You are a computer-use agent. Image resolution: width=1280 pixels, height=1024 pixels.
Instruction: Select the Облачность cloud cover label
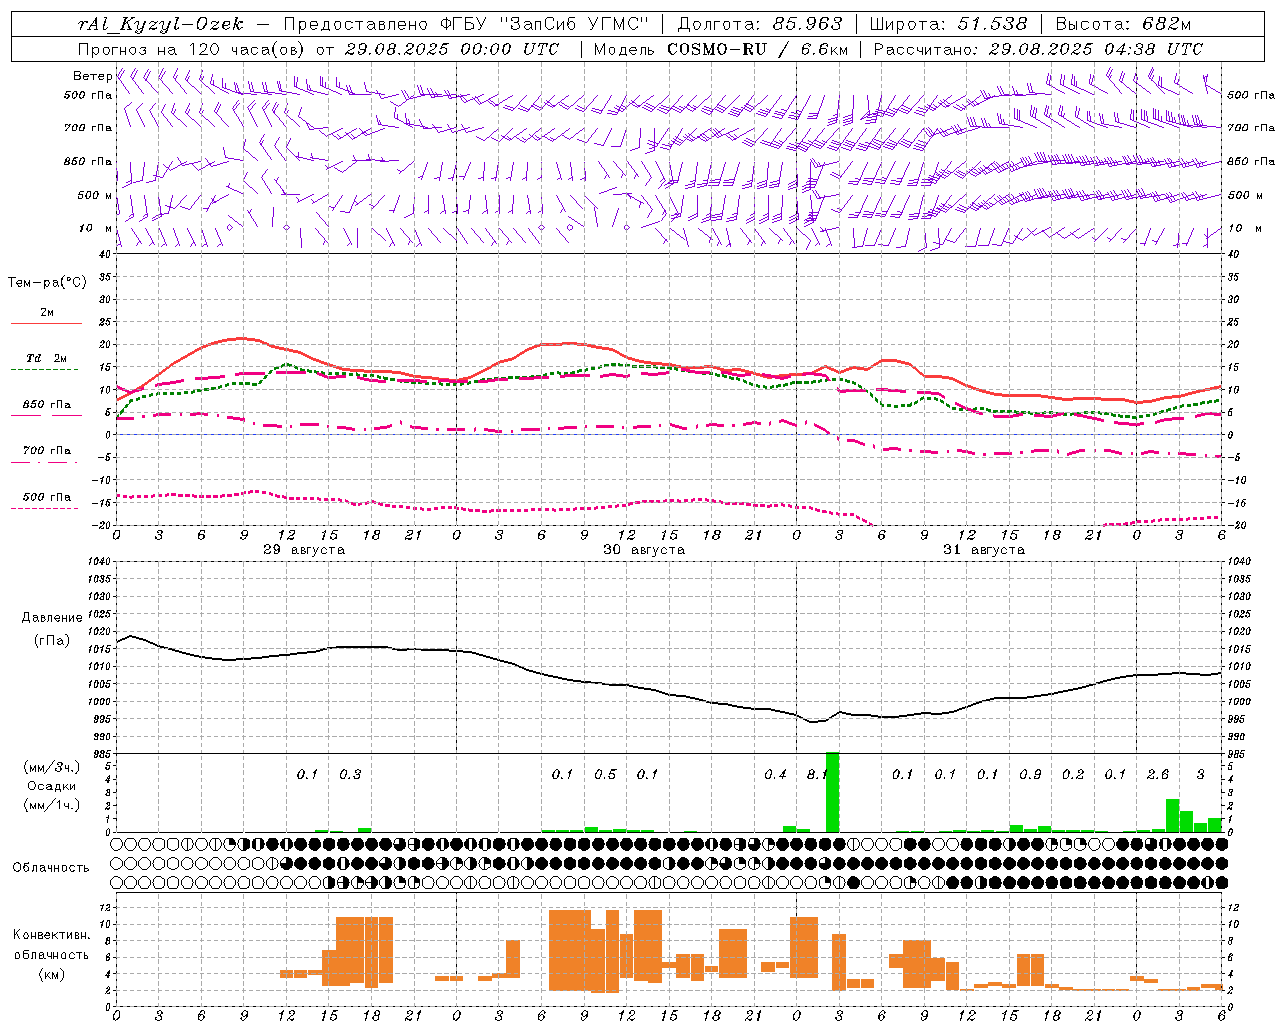[x=51, y=868]
